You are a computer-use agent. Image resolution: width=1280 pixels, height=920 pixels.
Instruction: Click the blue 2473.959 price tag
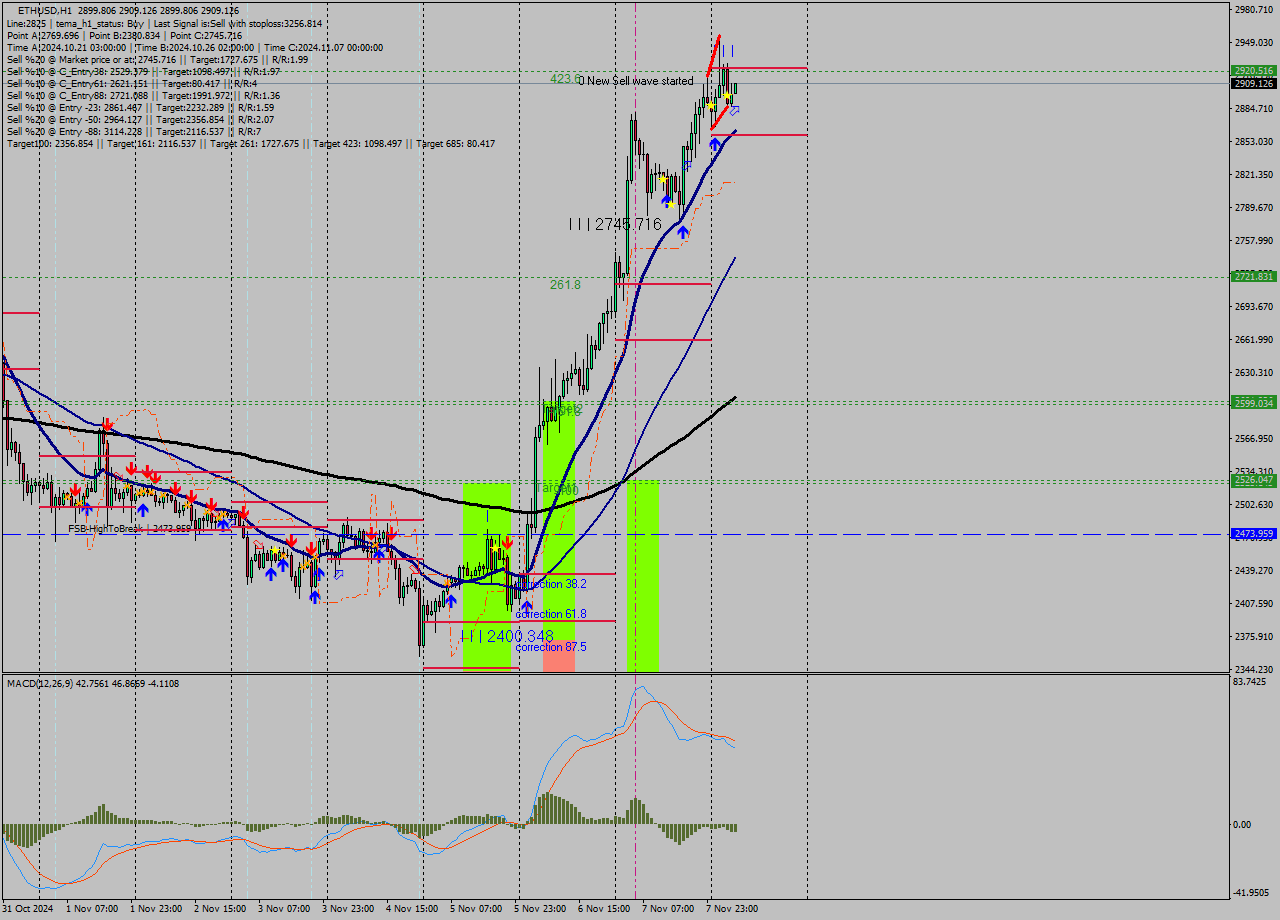click(x=1253, y=534)
